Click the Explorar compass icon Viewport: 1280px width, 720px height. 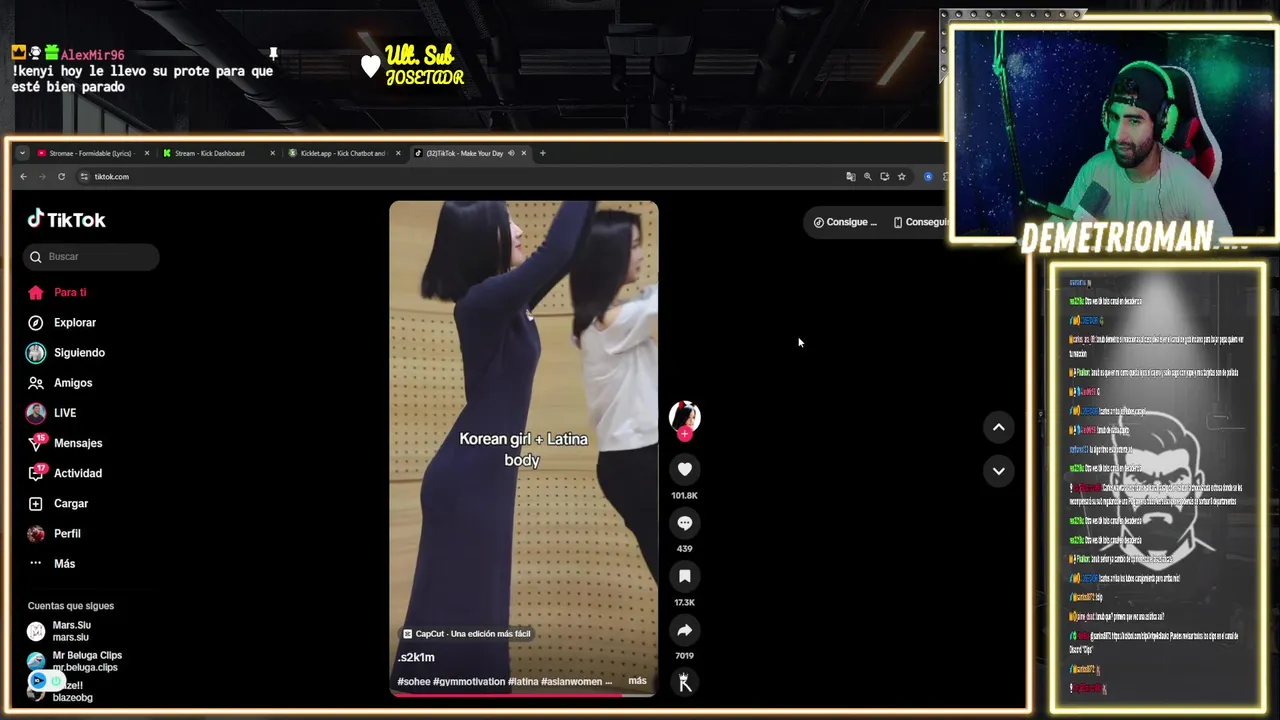point(36,322)
